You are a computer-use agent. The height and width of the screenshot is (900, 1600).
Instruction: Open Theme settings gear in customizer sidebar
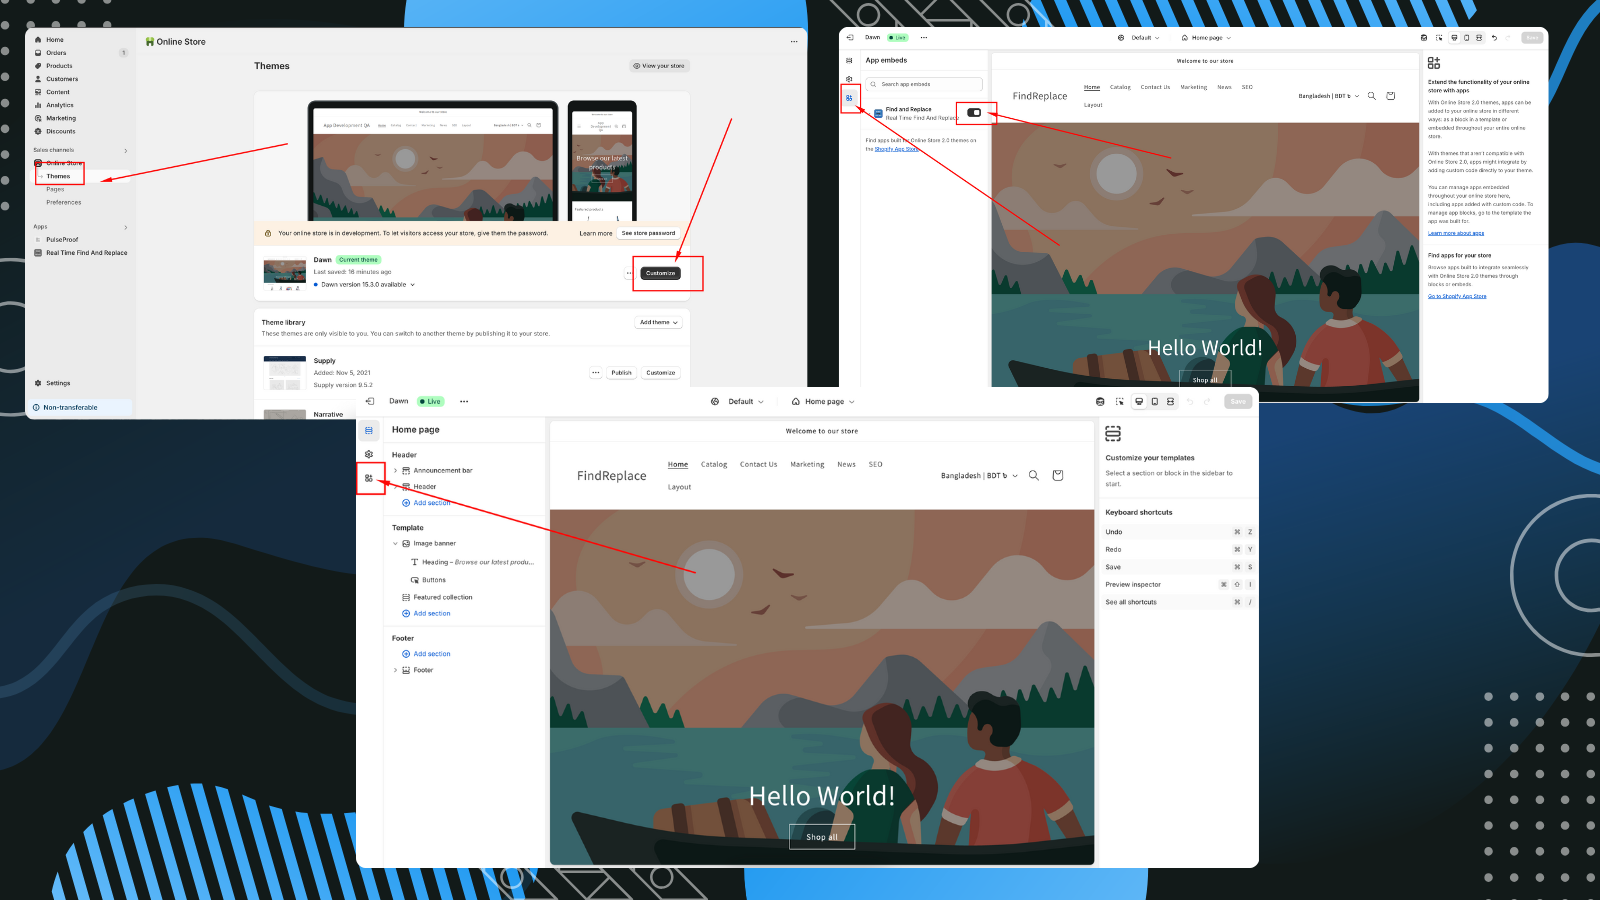[369, 453]
